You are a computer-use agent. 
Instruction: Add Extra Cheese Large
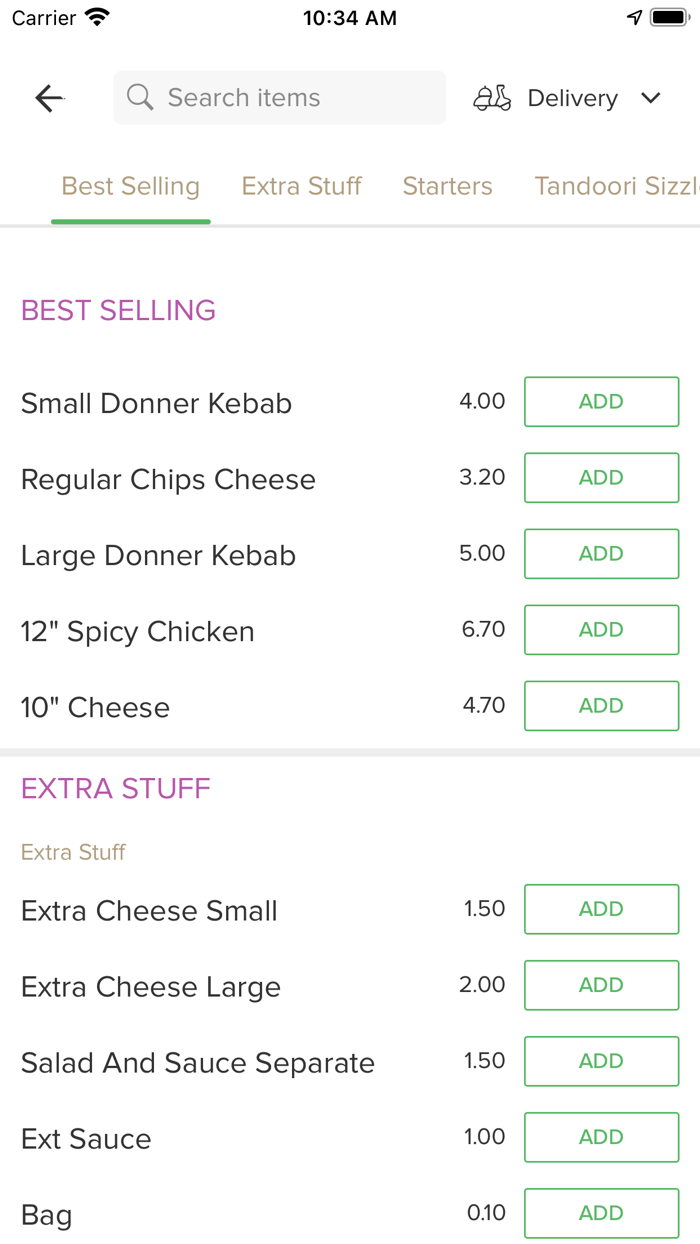601,985
